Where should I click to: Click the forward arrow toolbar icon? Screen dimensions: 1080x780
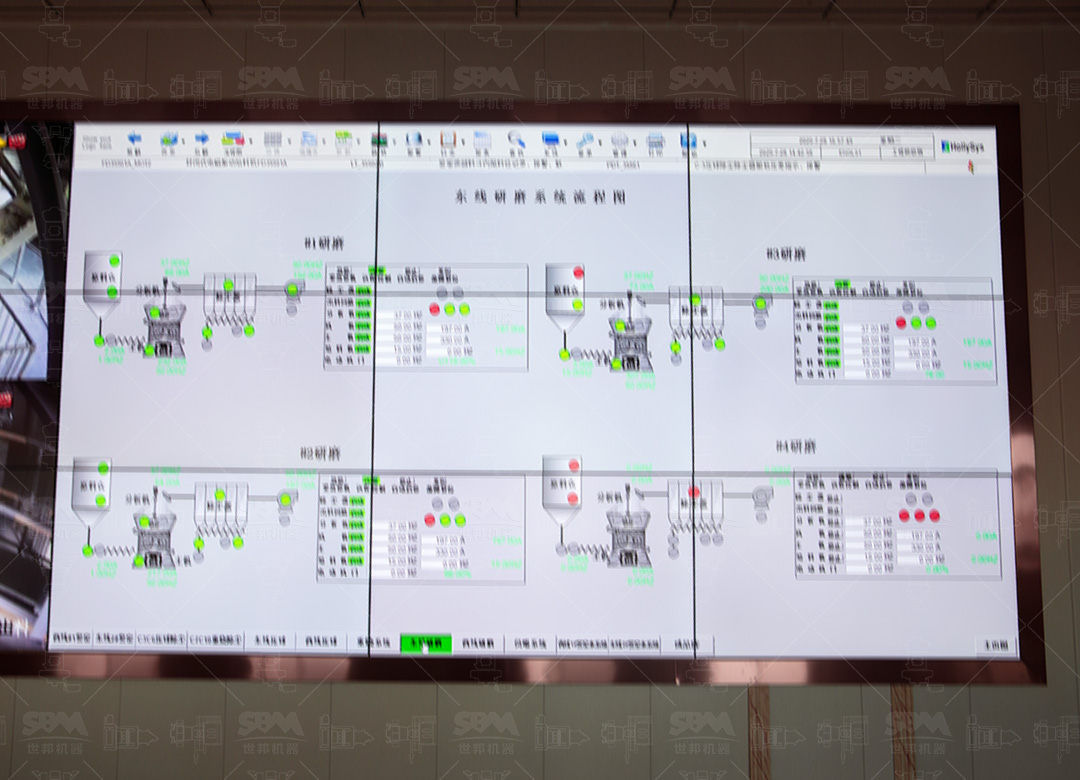point(201,139)
